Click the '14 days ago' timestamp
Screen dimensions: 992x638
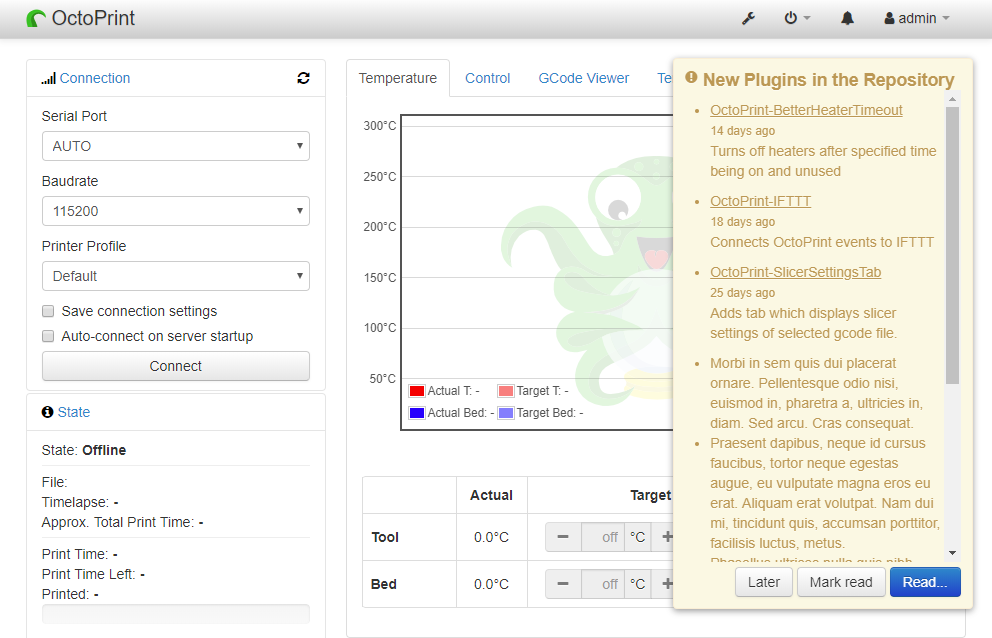(x=742, y=131)
